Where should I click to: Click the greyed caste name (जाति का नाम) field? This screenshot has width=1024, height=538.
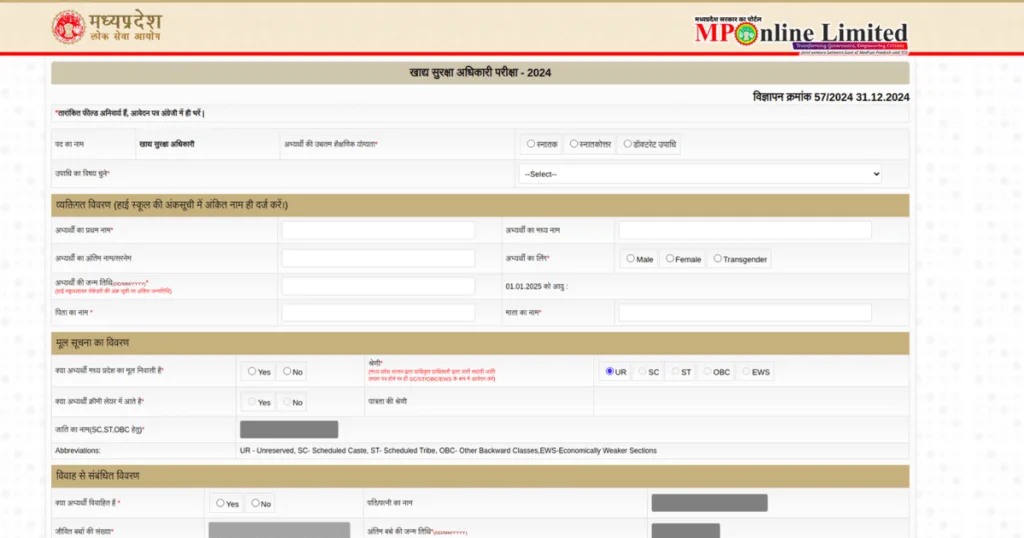point(289,429)
